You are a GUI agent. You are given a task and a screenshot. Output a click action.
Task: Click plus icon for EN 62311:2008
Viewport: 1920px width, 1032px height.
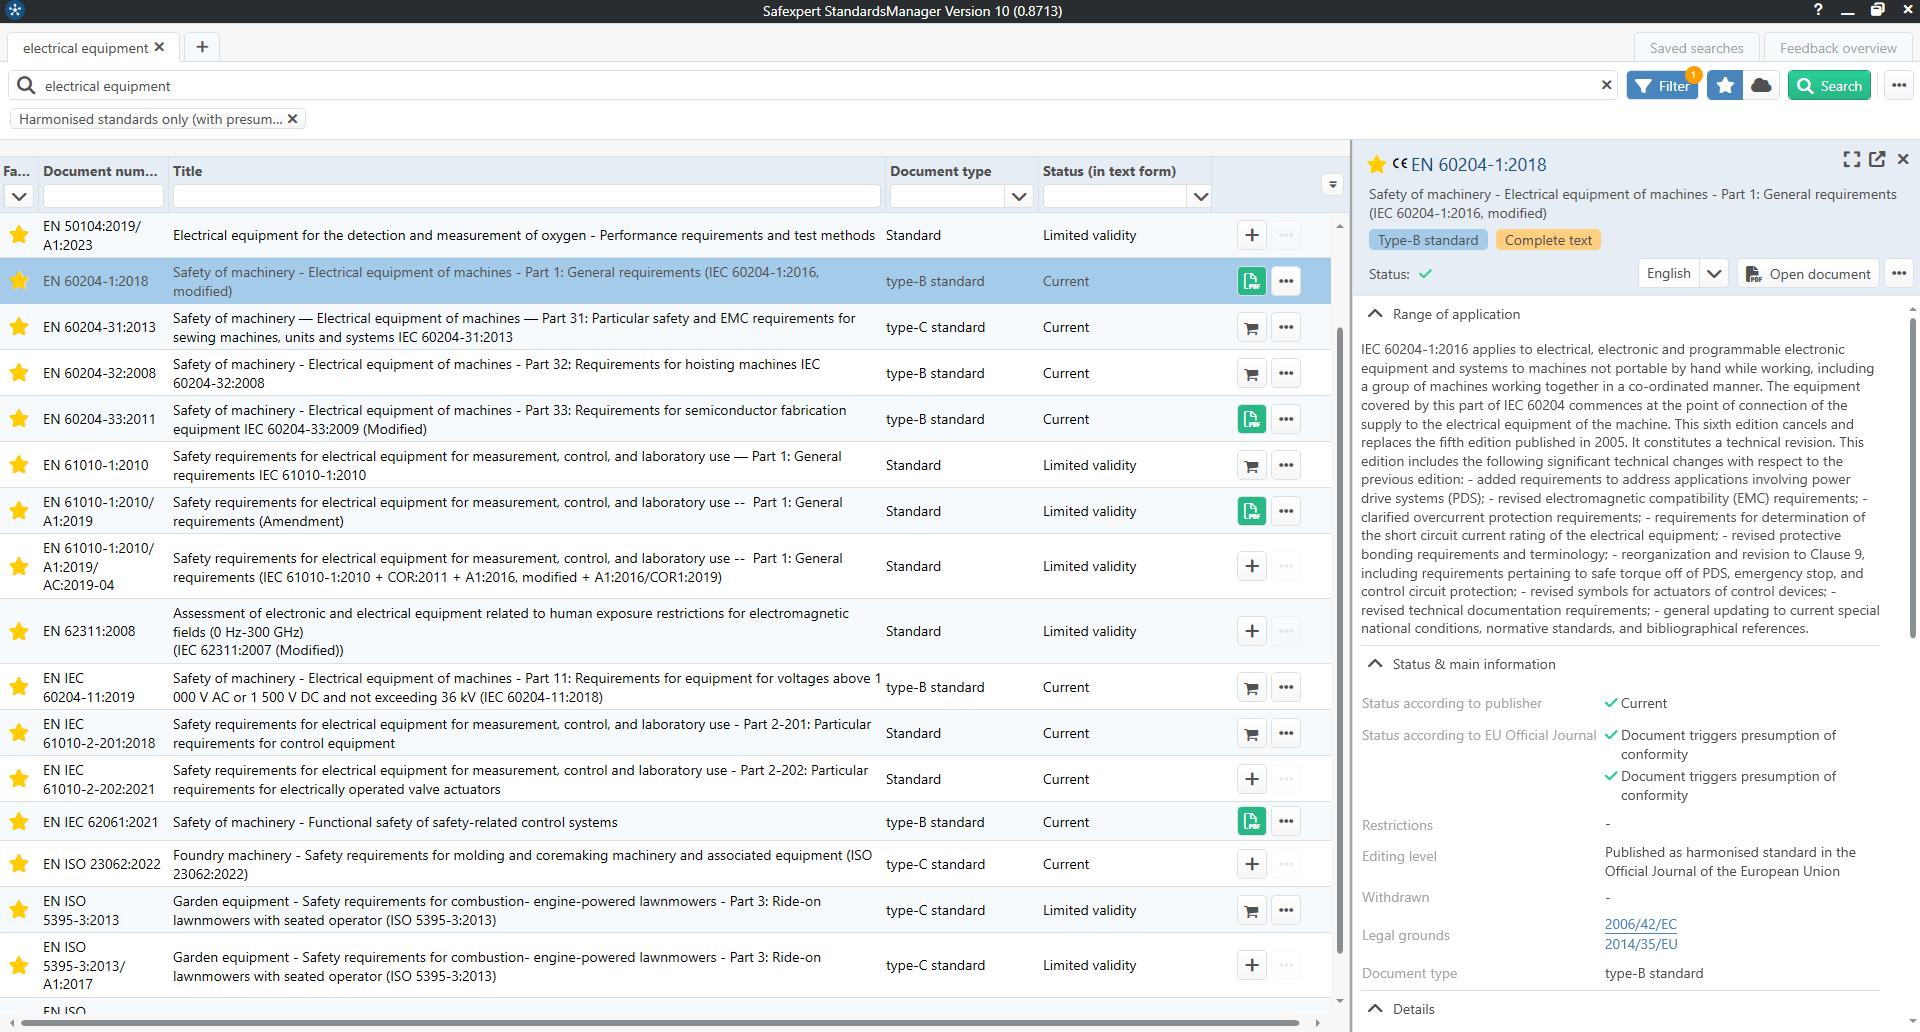click(x=1252, y=631)
